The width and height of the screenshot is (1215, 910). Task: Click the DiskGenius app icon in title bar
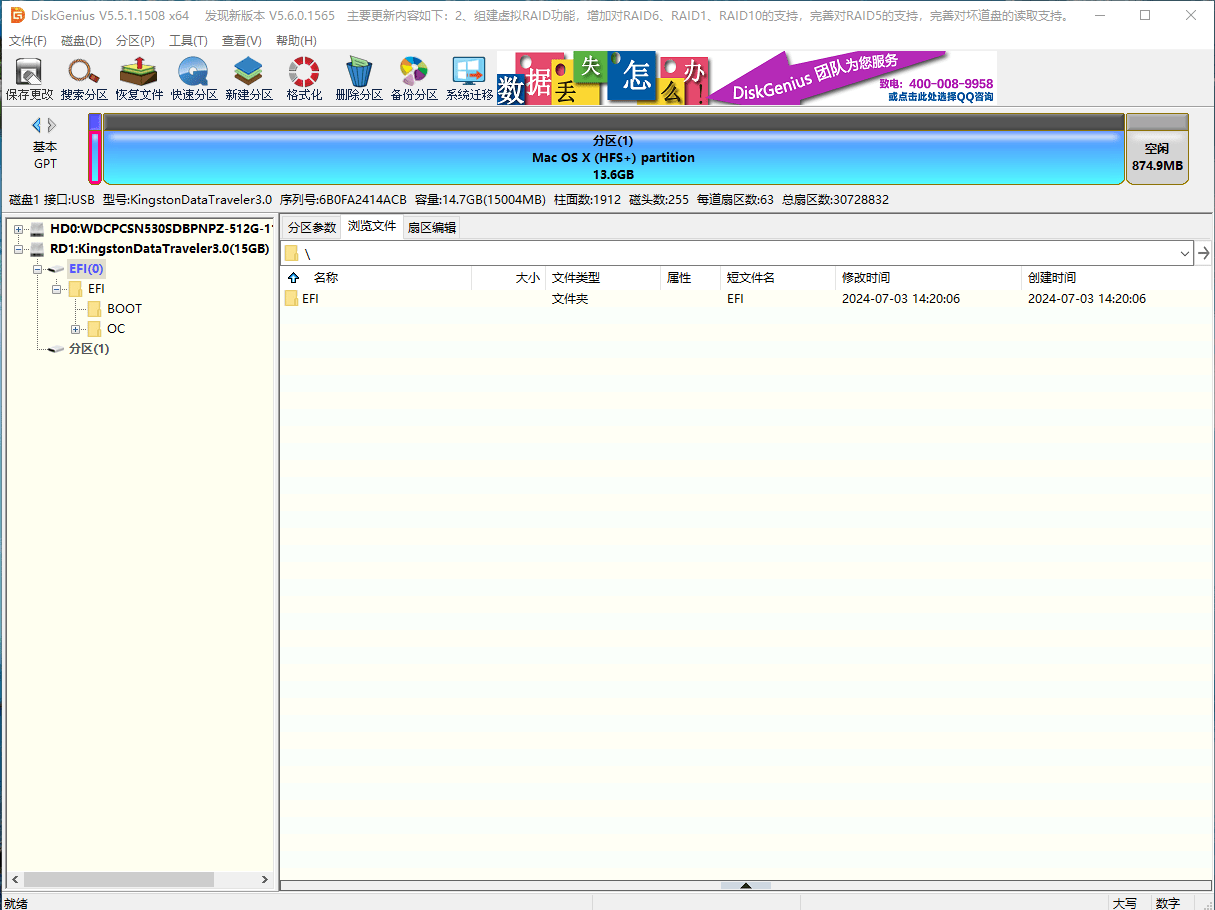click(17, 15)
